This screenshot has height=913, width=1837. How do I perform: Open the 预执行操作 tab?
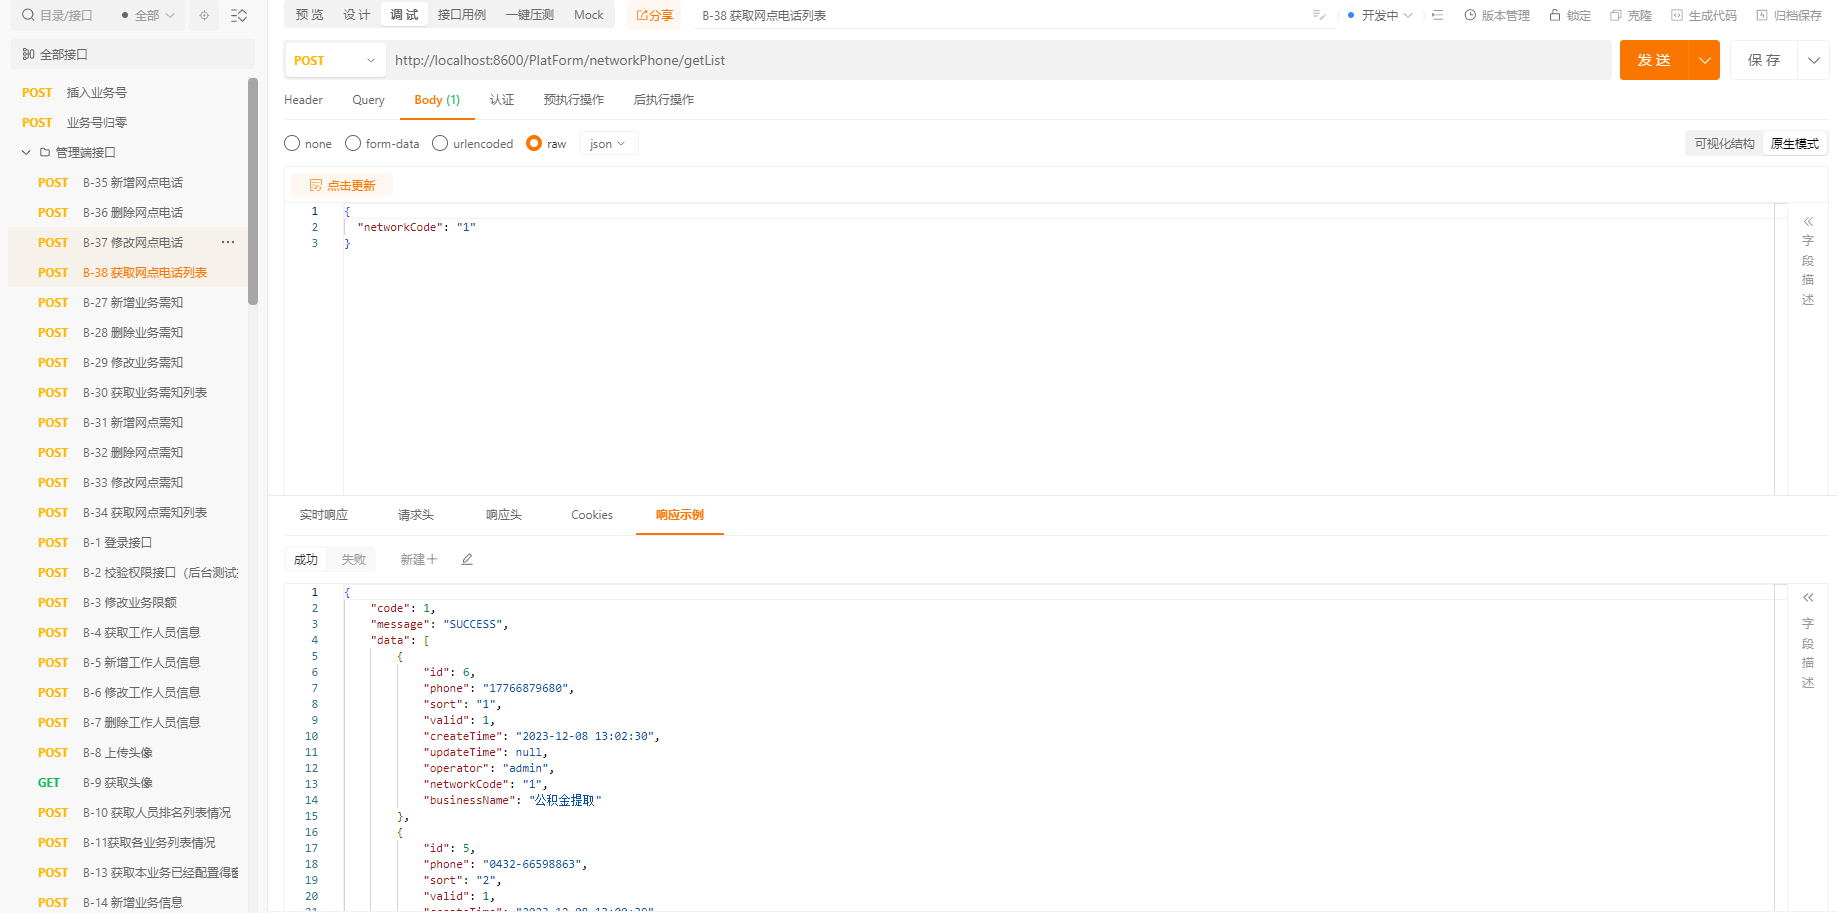(573, 100)
